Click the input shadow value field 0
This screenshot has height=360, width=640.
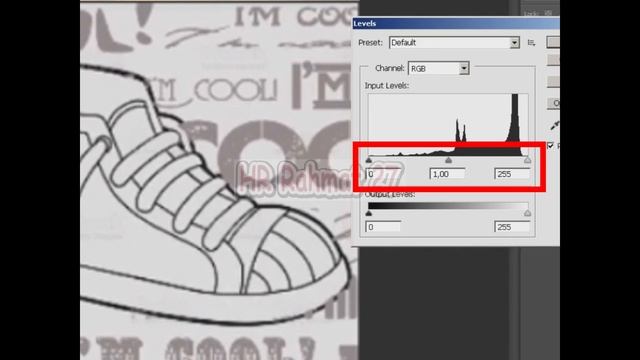(382, 174)
